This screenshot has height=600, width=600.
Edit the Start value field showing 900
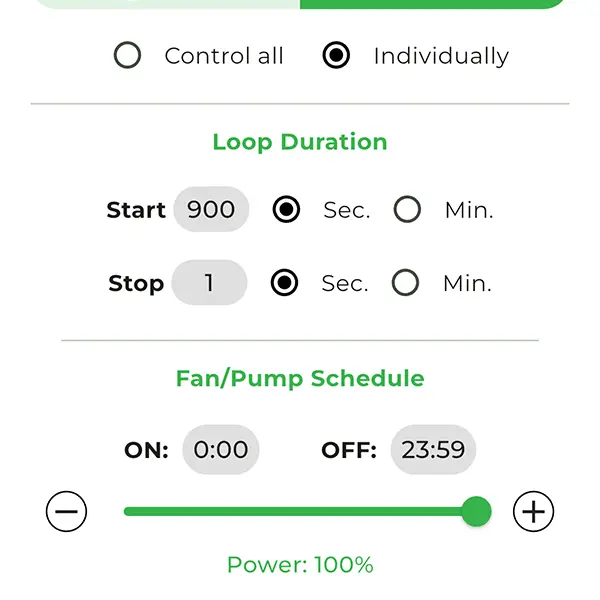[x=211, y=210]
